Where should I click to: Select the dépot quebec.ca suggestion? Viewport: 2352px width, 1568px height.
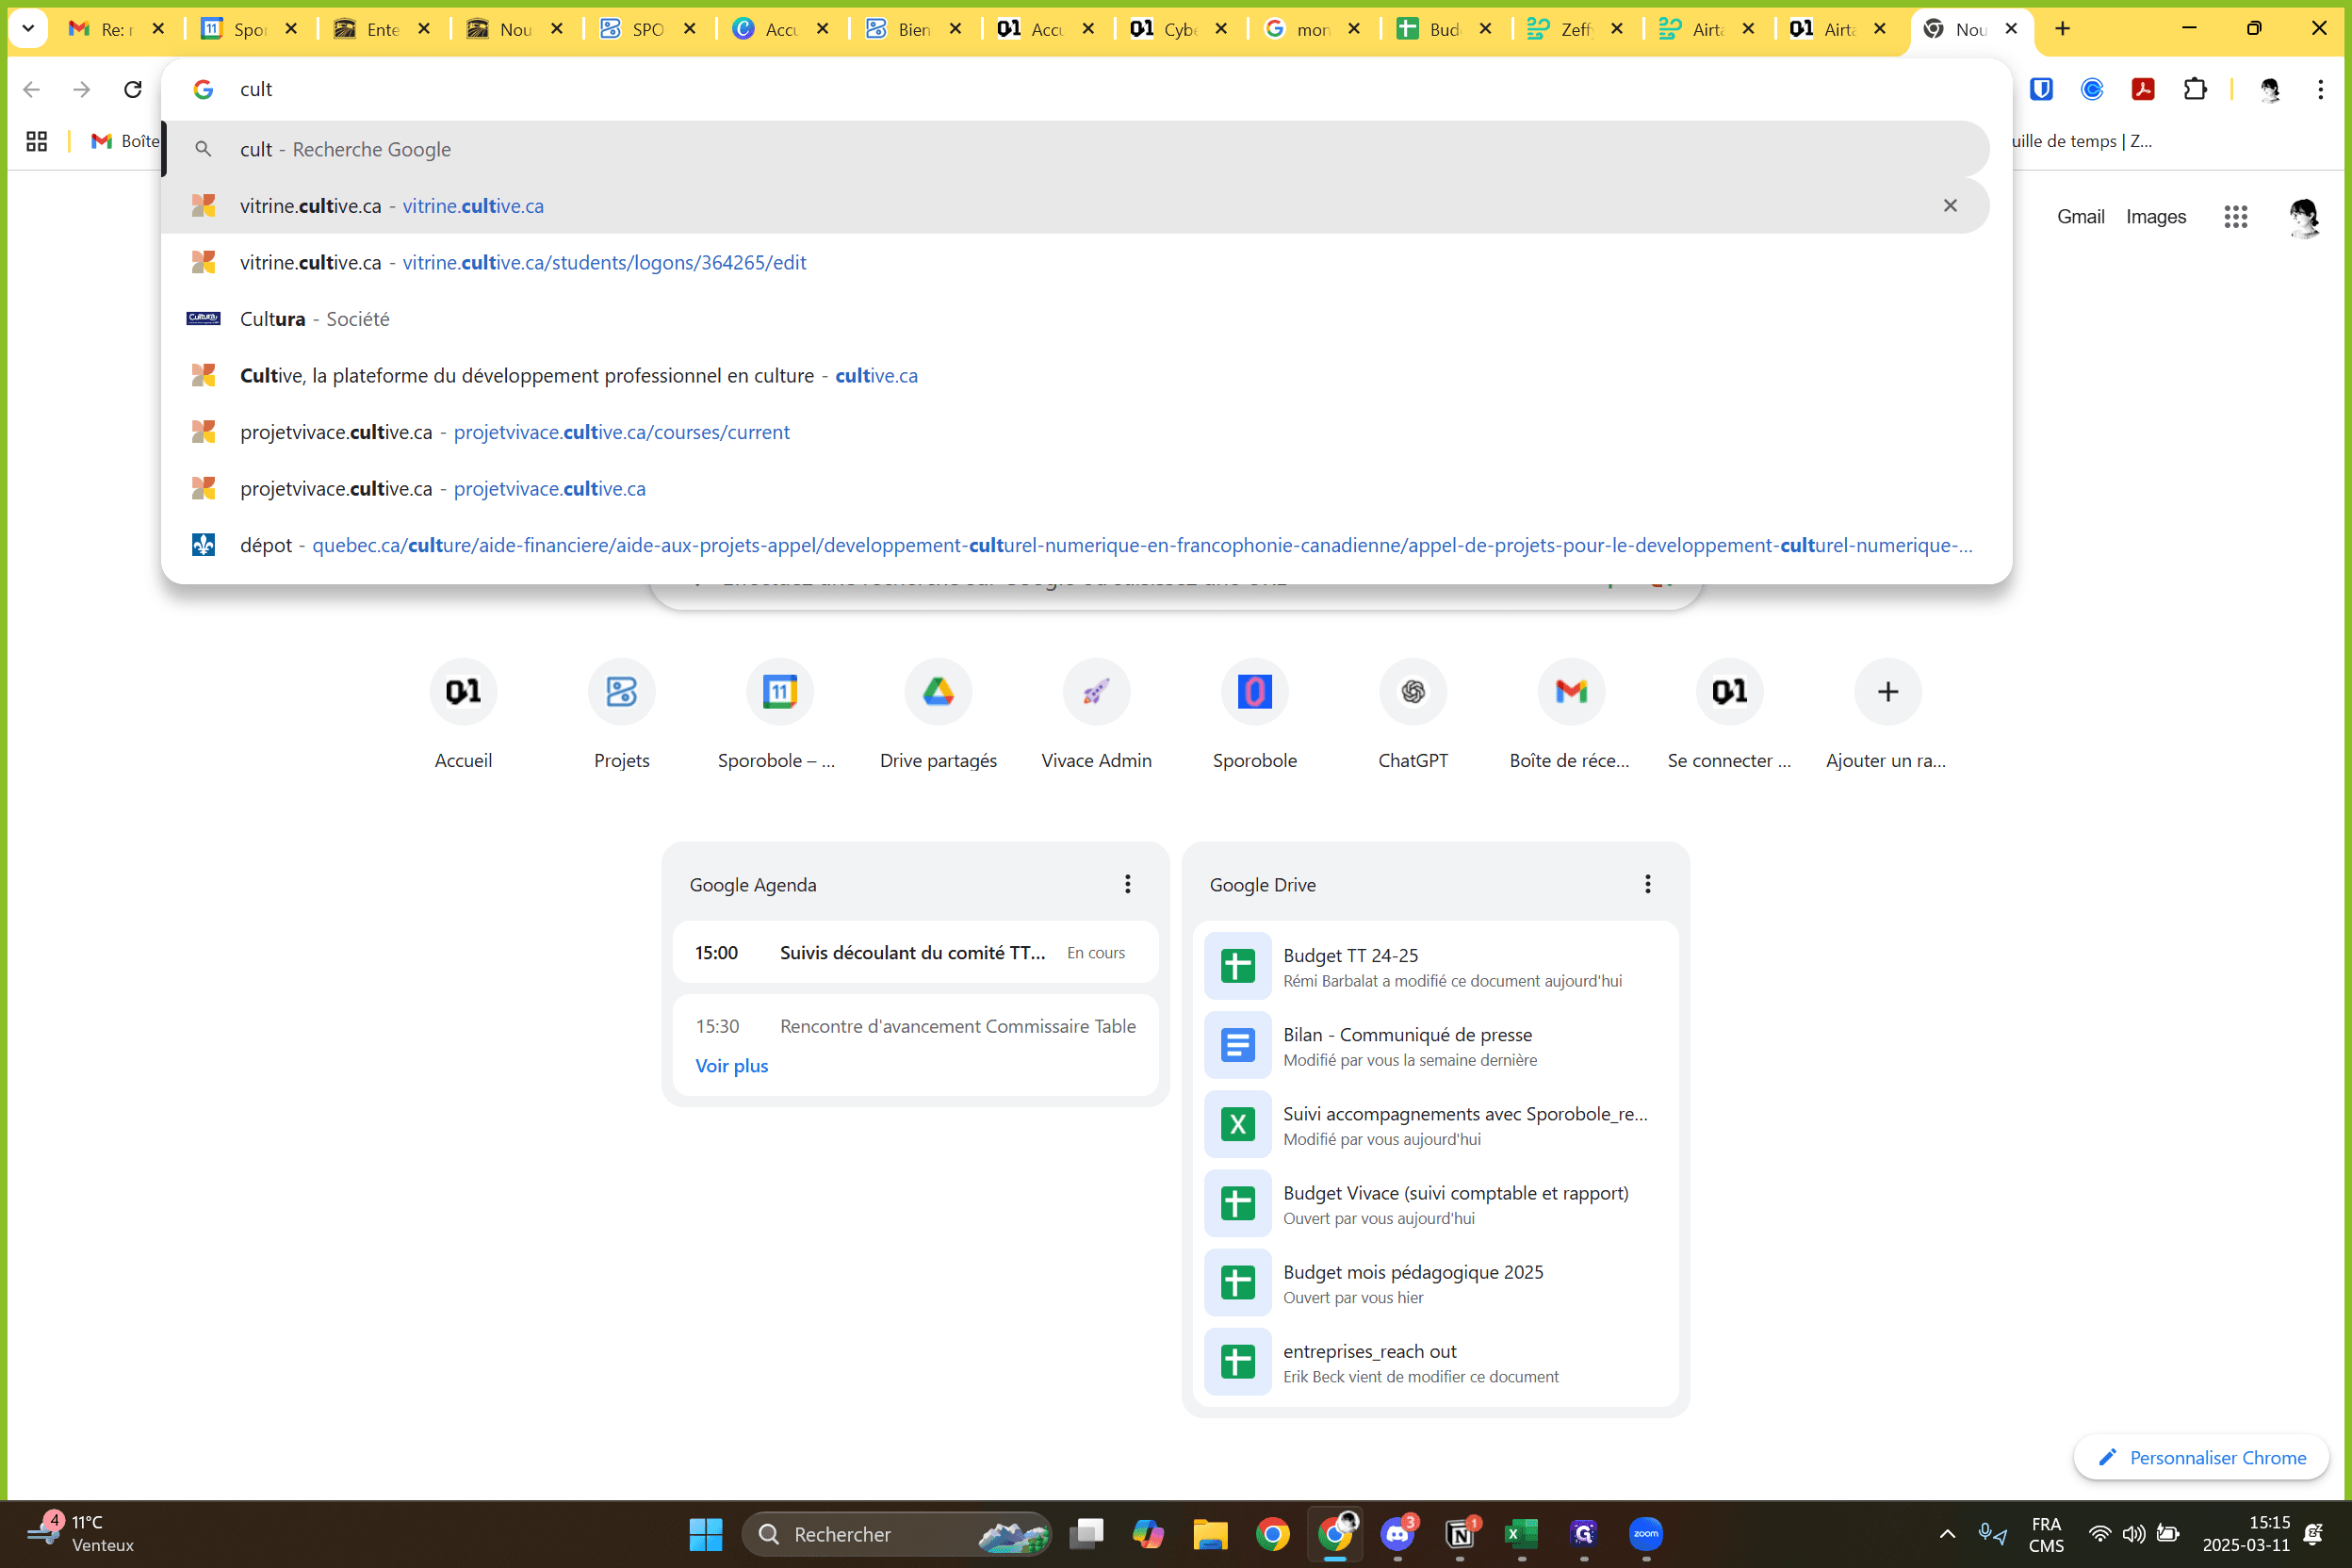(1075, 545)
